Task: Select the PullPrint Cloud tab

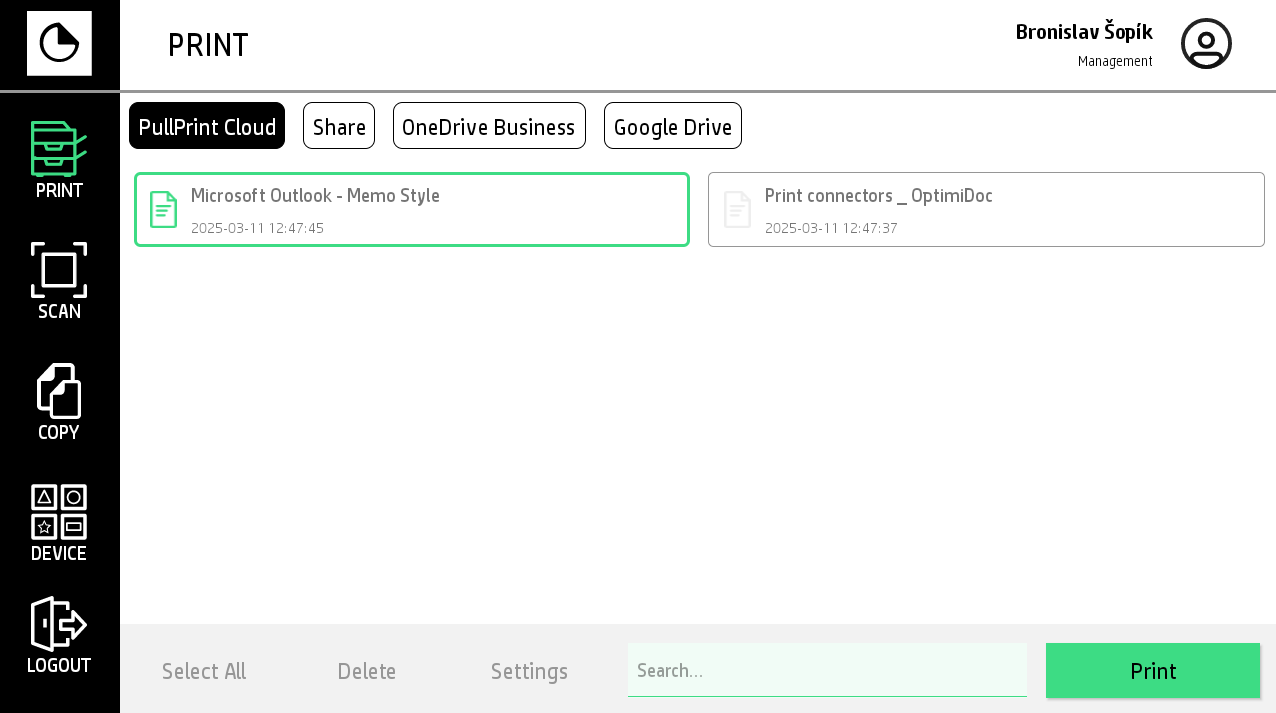Action: [207, 126]
